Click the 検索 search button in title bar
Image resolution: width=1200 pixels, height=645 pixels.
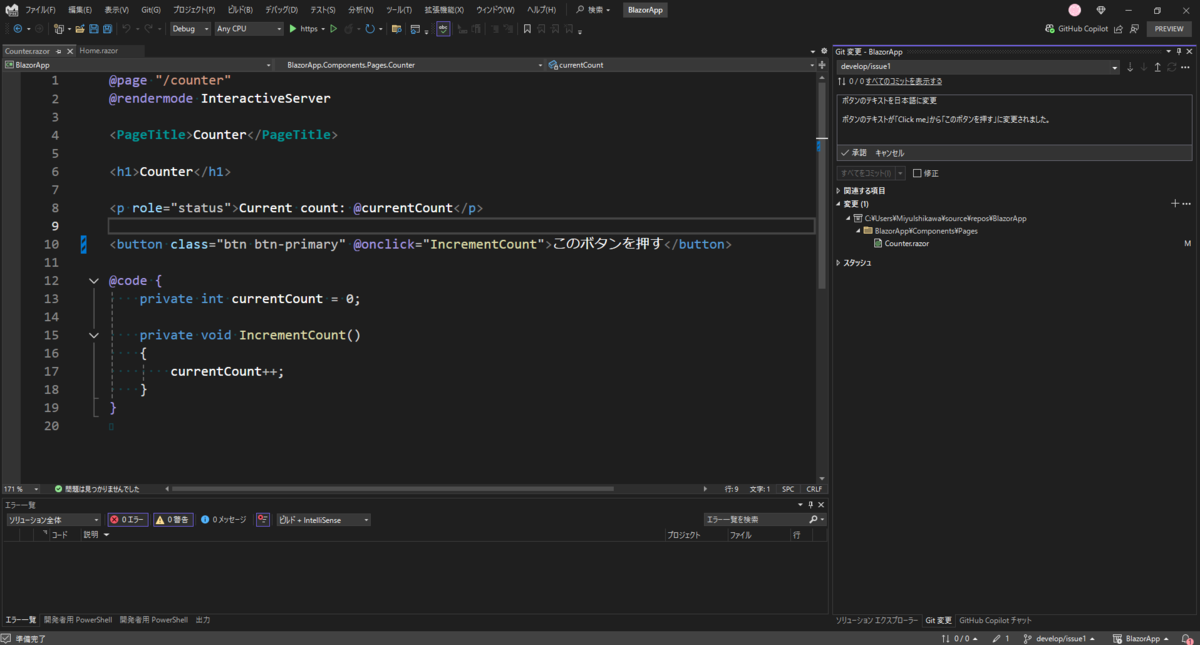(593, 10)
